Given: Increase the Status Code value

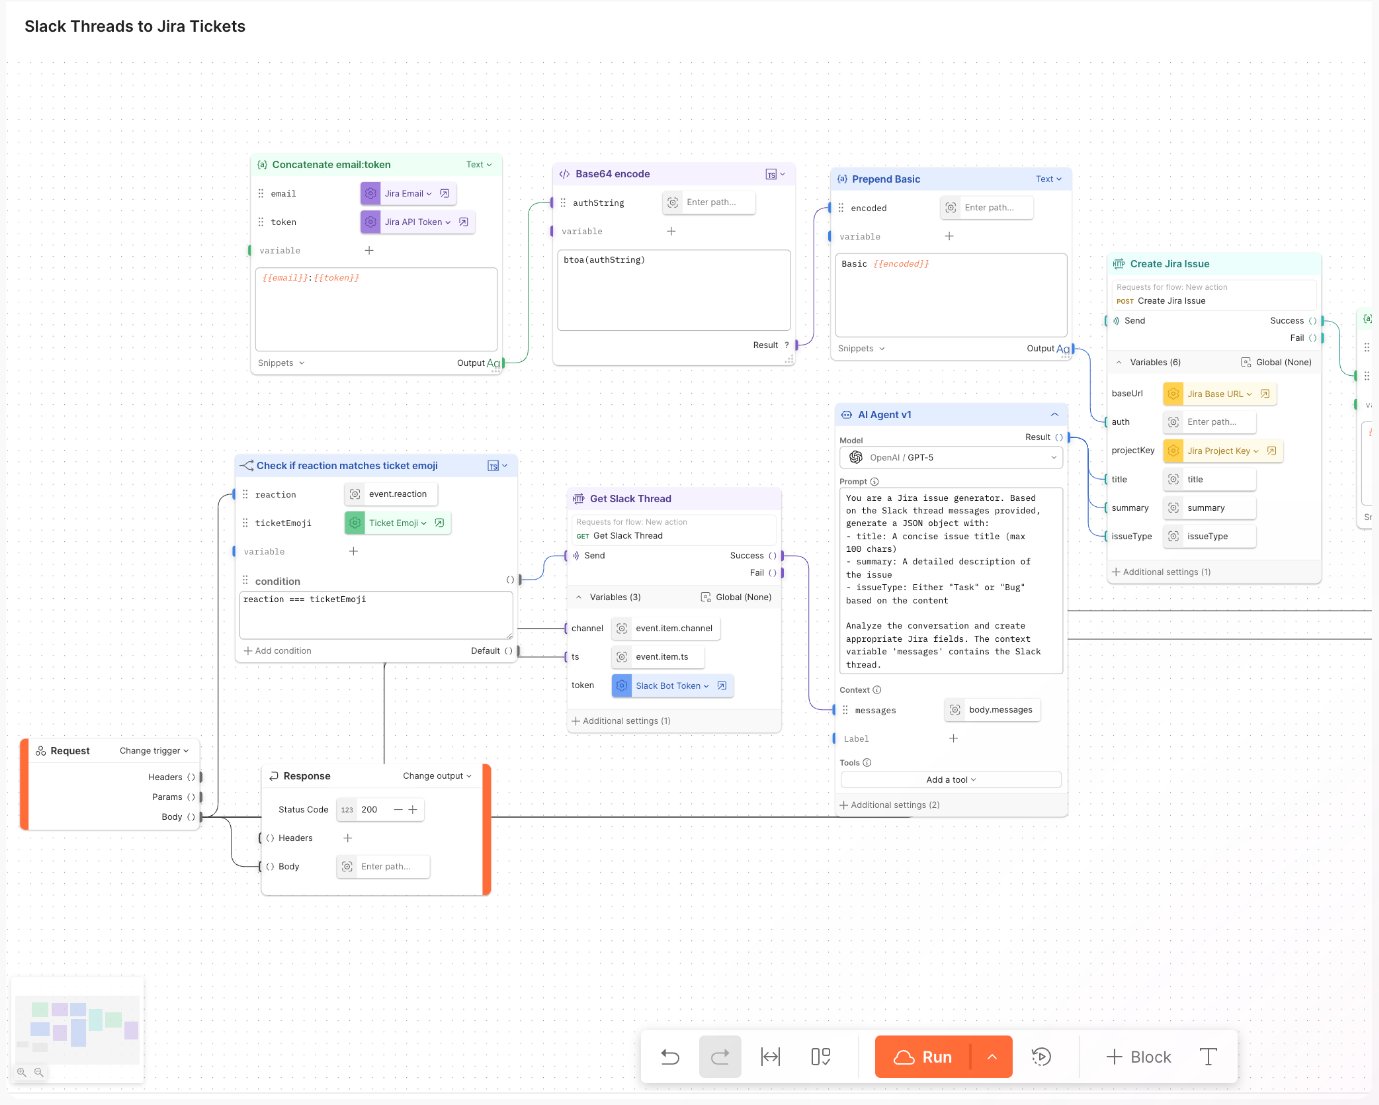Looking at the screenshot, I should pos(413,810).
